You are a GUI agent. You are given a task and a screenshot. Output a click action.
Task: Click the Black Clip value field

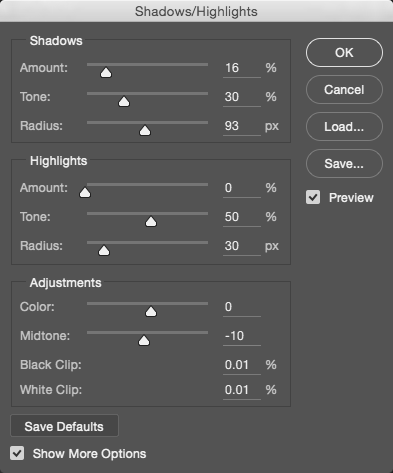242,365
